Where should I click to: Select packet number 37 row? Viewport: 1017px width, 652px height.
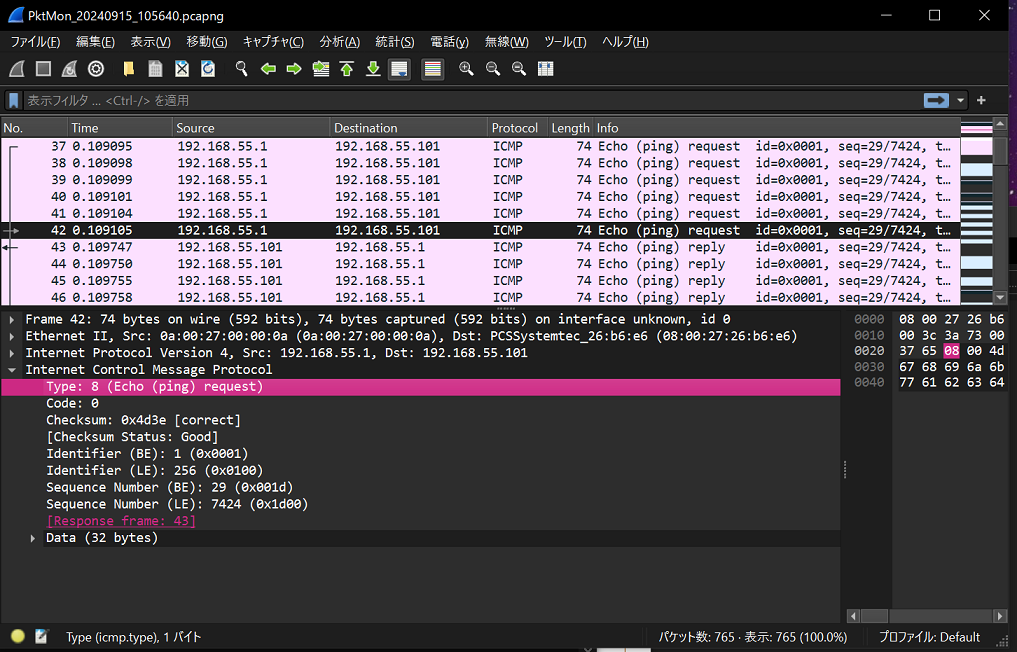(480, 146)
